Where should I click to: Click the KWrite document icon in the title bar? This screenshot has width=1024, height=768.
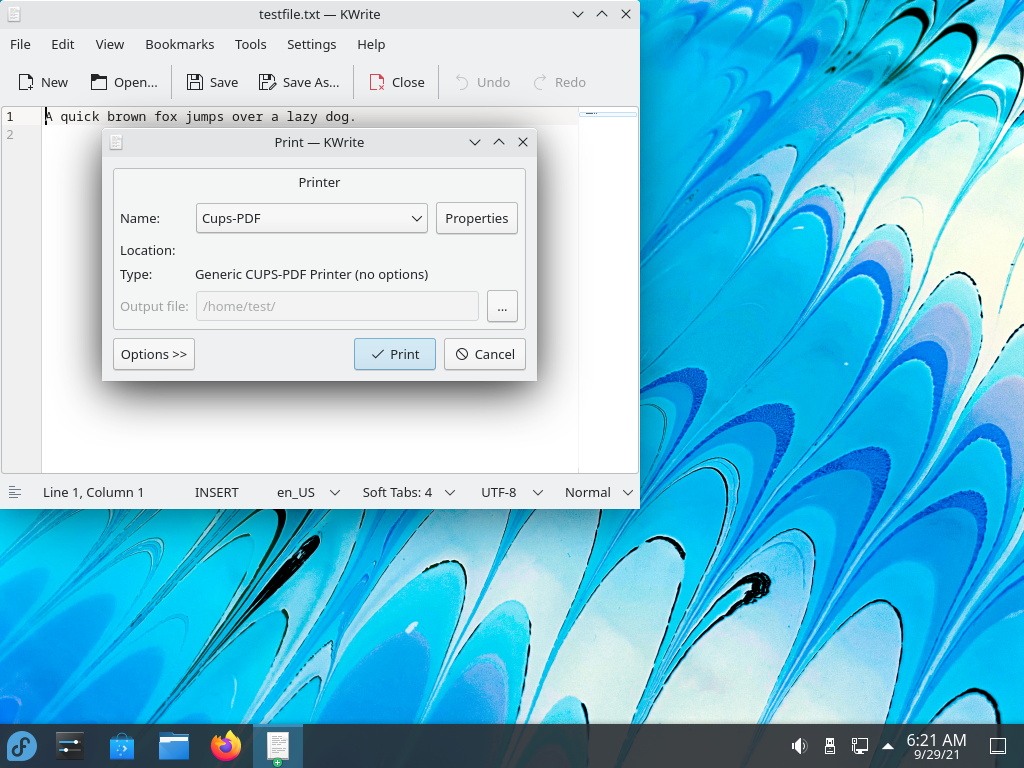[x=14, y=14]
